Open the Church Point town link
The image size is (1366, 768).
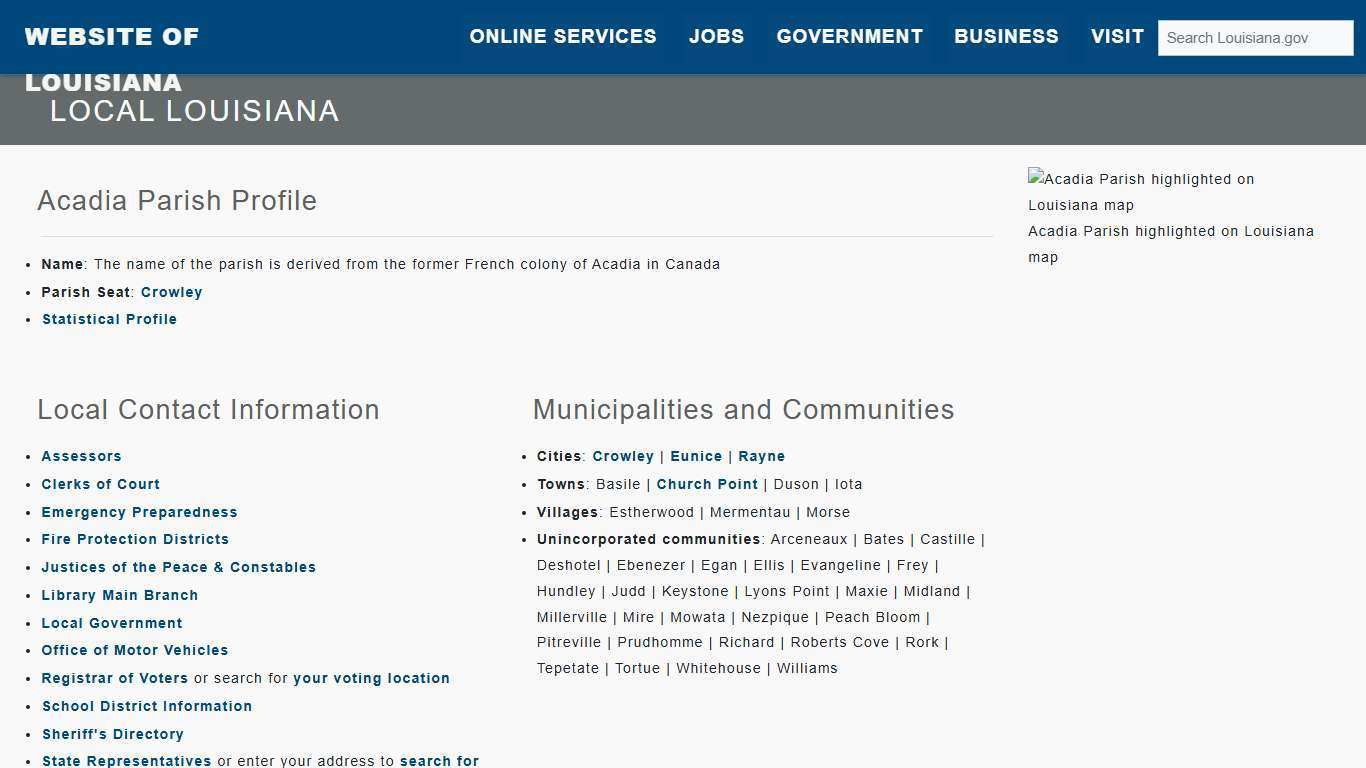point(707,484)
